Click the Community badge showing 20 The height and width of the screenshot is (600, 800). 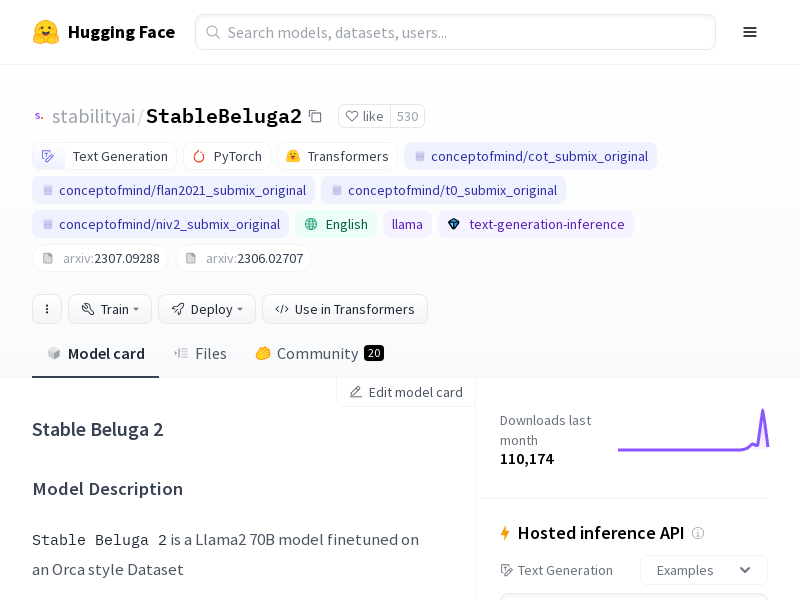(374, 353)
